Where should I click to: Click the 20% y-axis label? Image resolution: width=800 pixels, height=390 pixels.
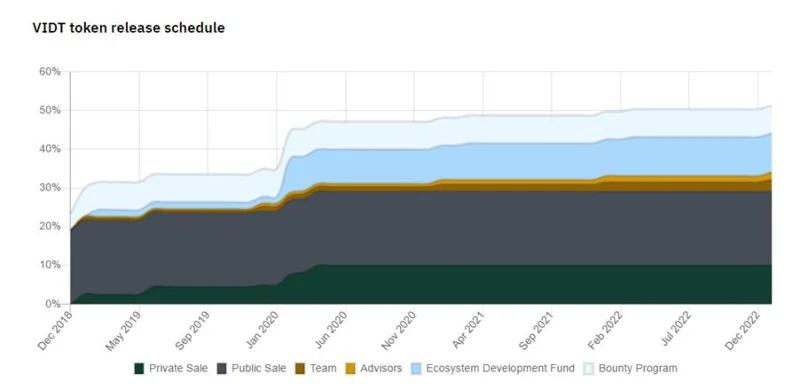coord(49,227)
